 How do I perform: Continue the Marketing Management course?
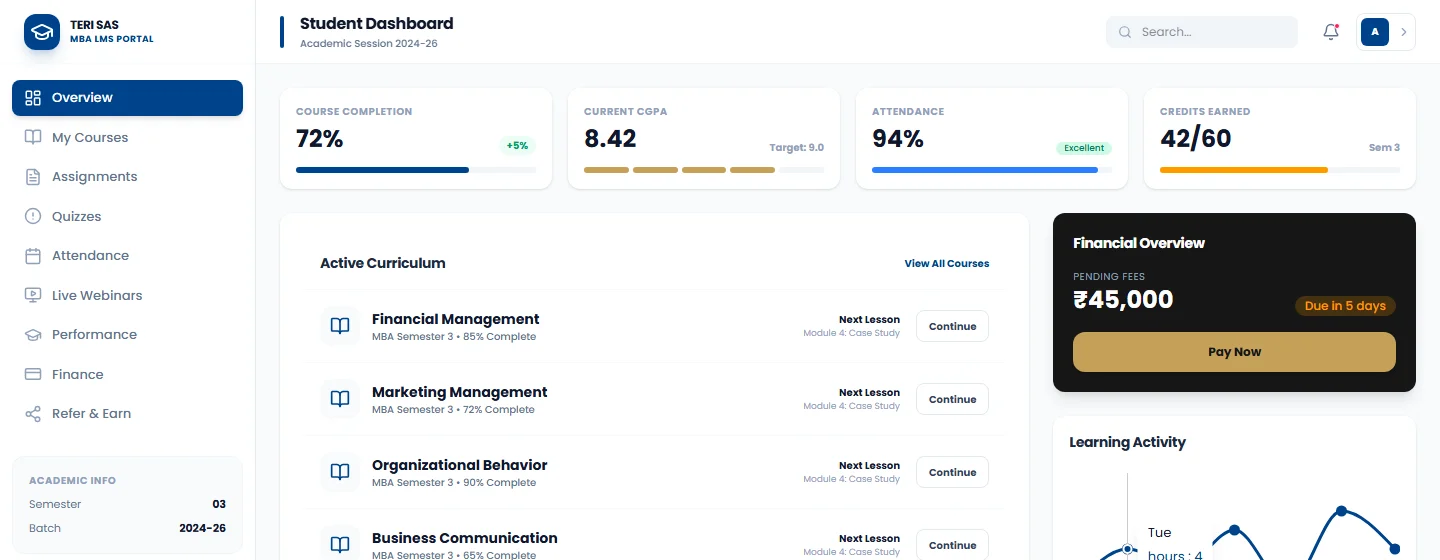[x=952, y=399]
